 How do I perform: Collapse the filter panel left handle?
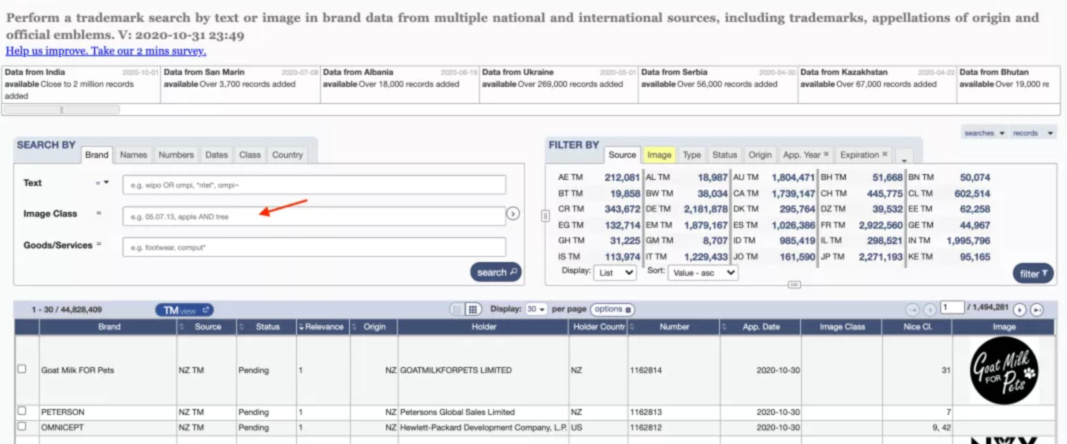[x=544, y=216]
